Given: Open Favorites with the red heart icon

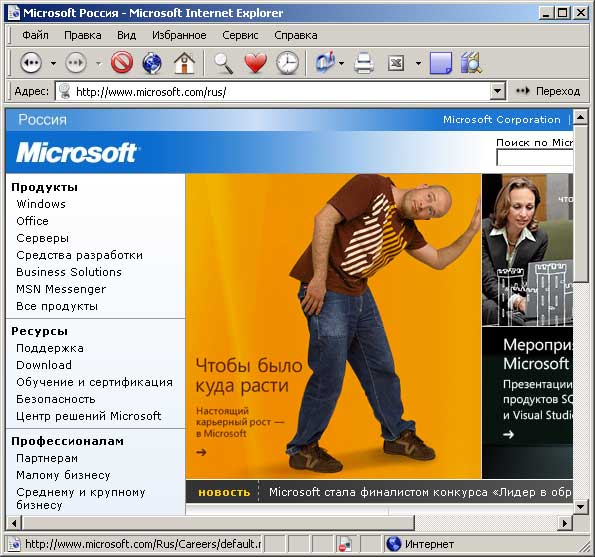Looking at the screenshot, I should pyautogui.click(x=256, y=63).
